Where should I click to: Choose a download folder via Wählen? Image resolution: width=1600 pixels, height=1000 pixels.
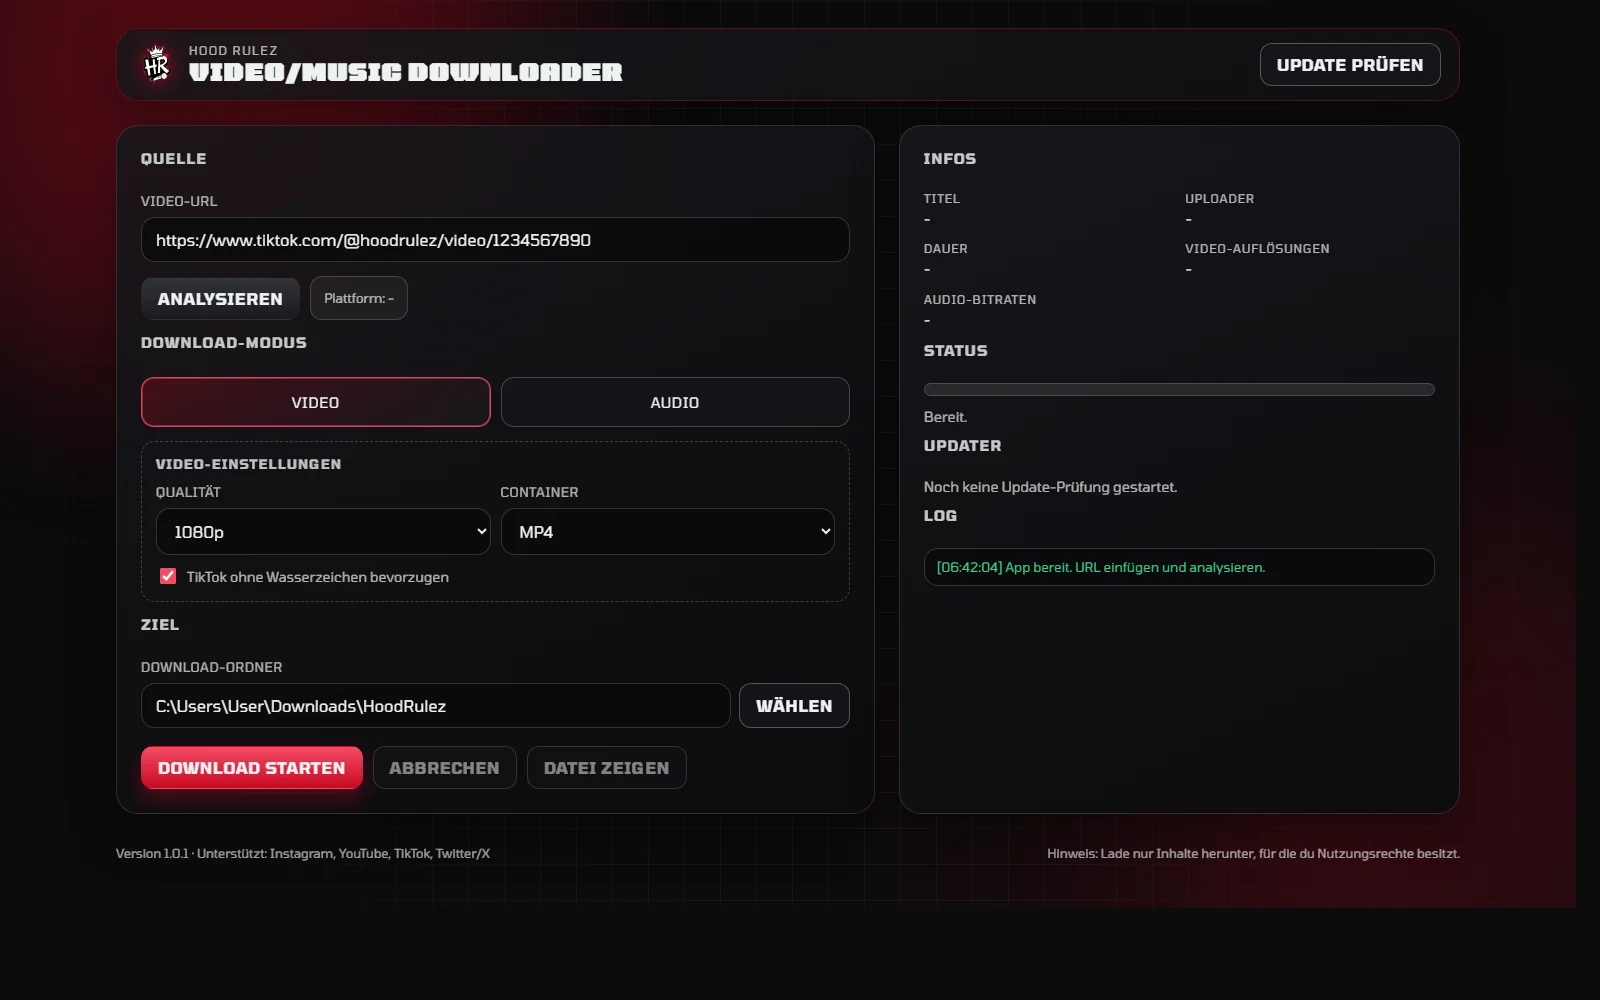[793, 705]
